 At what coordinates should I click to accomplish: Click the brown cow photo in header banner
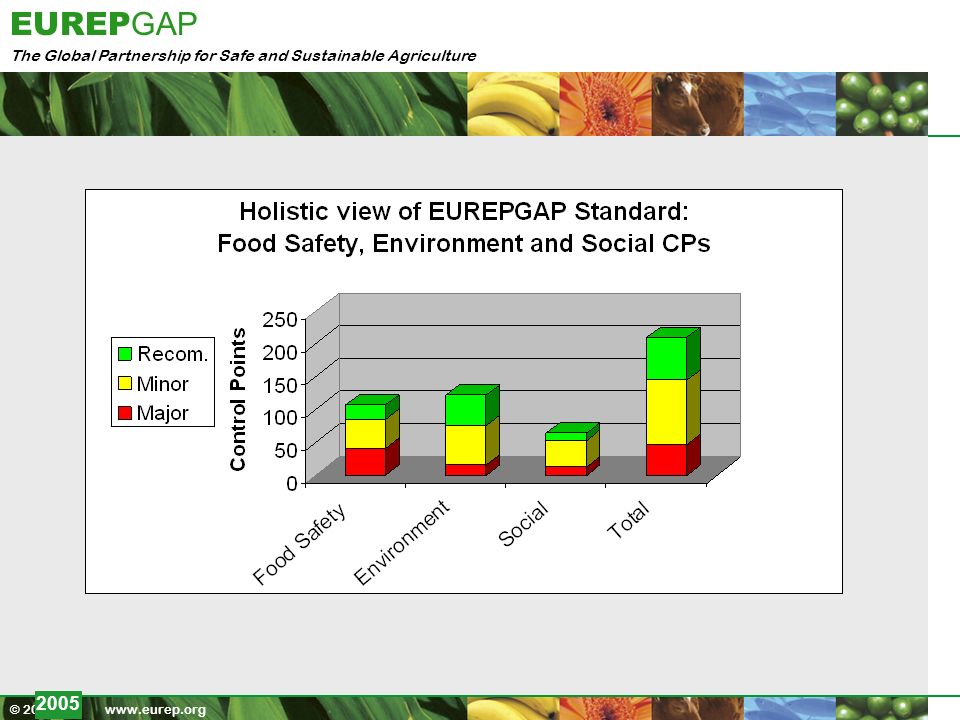tap(698, 103)
